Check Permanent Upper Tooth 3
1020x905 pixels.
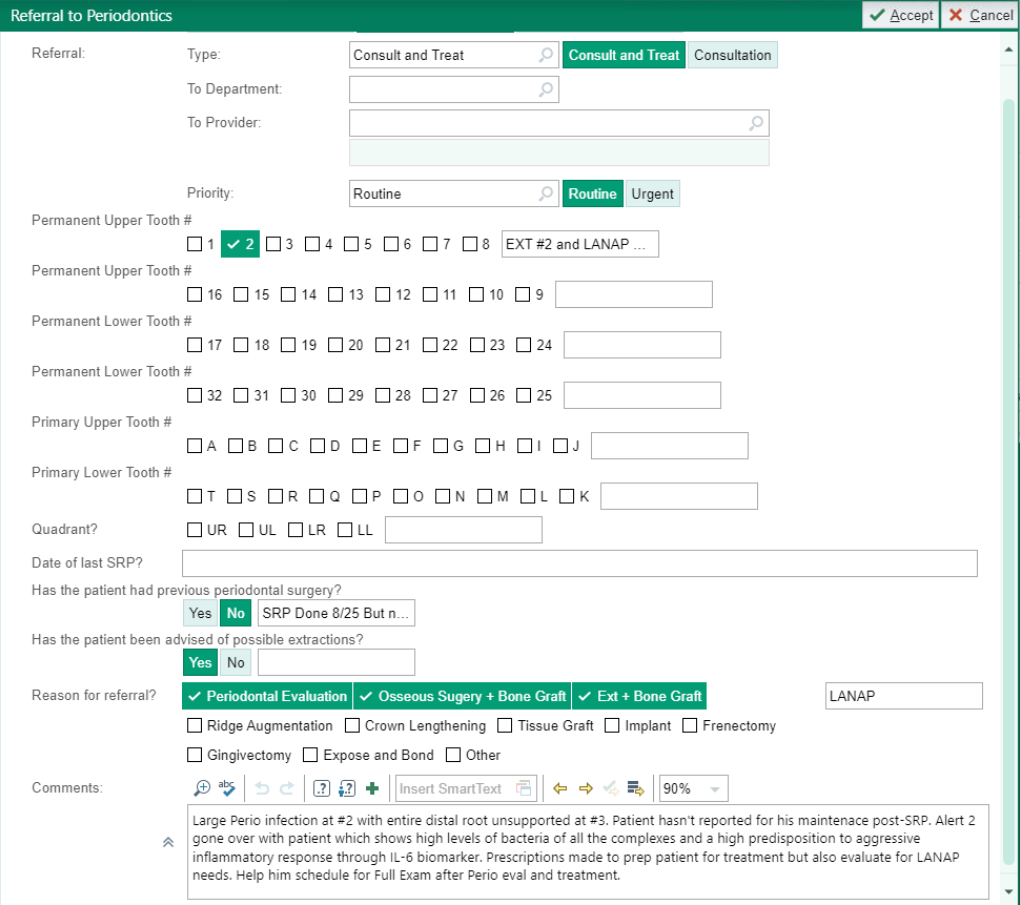273,244
